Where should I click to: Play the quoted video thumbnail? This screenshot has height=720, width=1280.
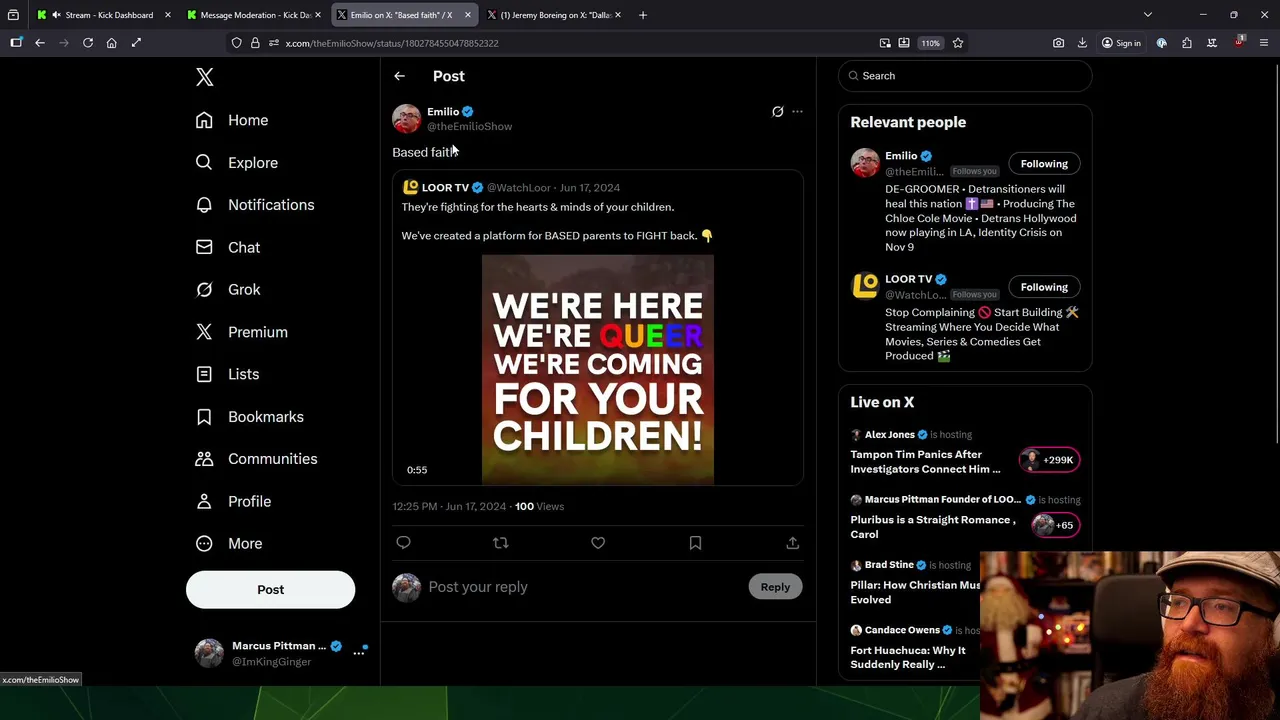click(598, 370)
